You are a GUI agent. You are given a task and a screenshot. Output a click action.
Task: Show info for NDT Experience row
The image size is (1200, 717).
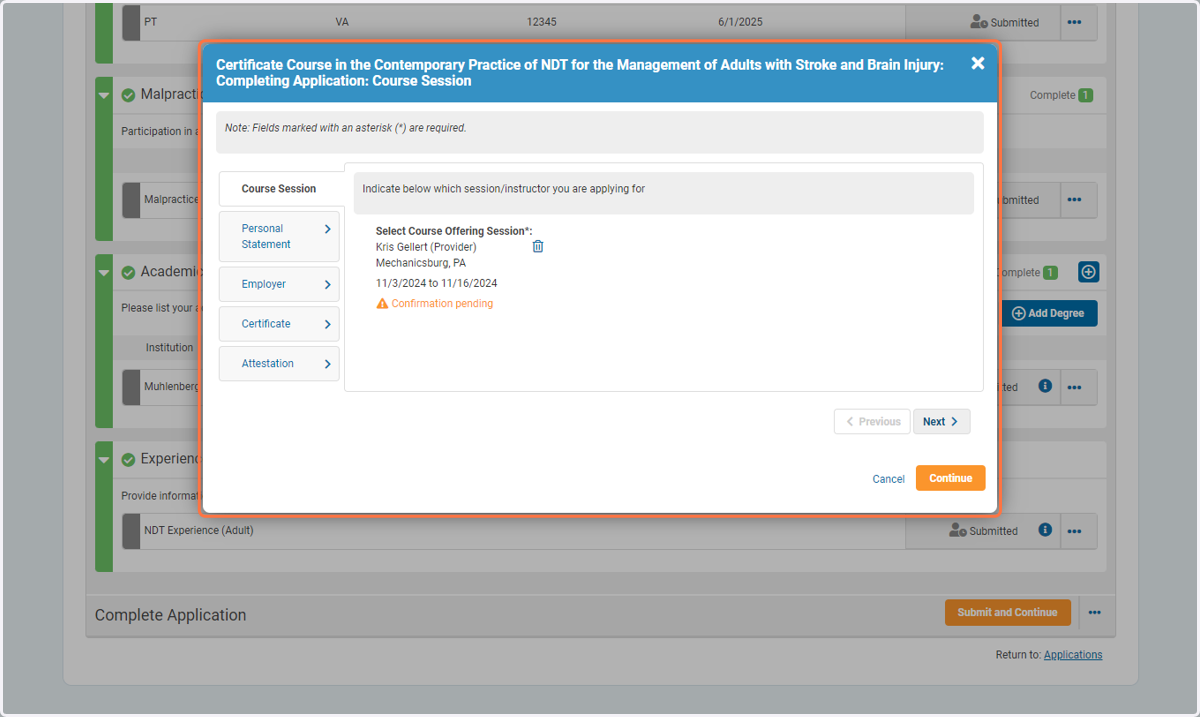point(1045,530)
